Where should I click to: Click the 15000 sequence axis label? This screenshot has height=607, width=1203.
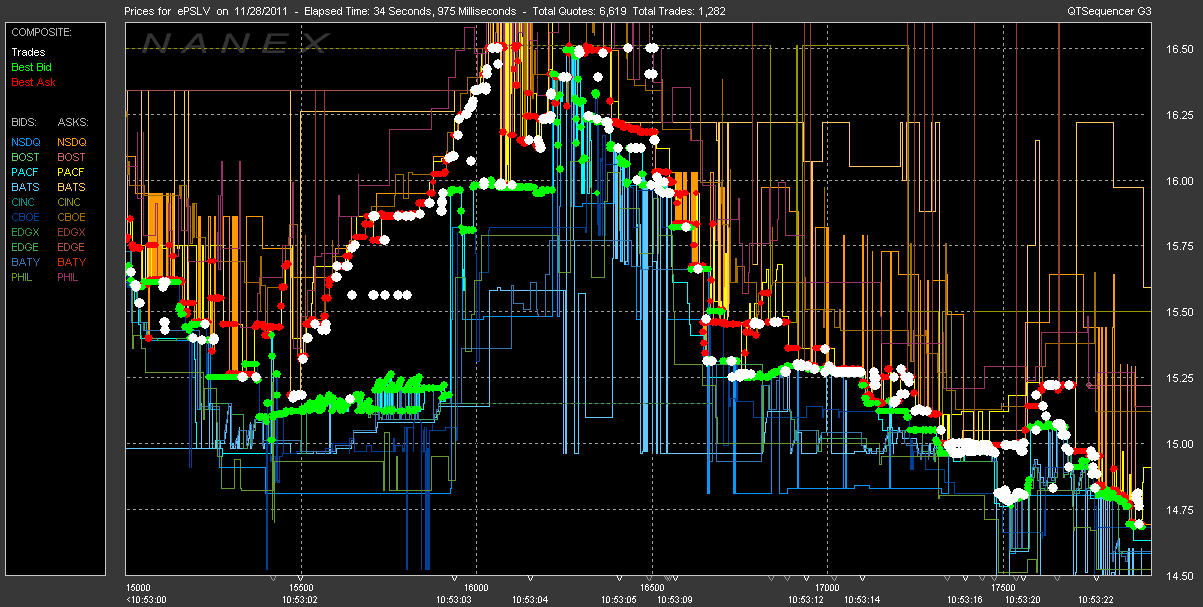[x=139, y=587]
